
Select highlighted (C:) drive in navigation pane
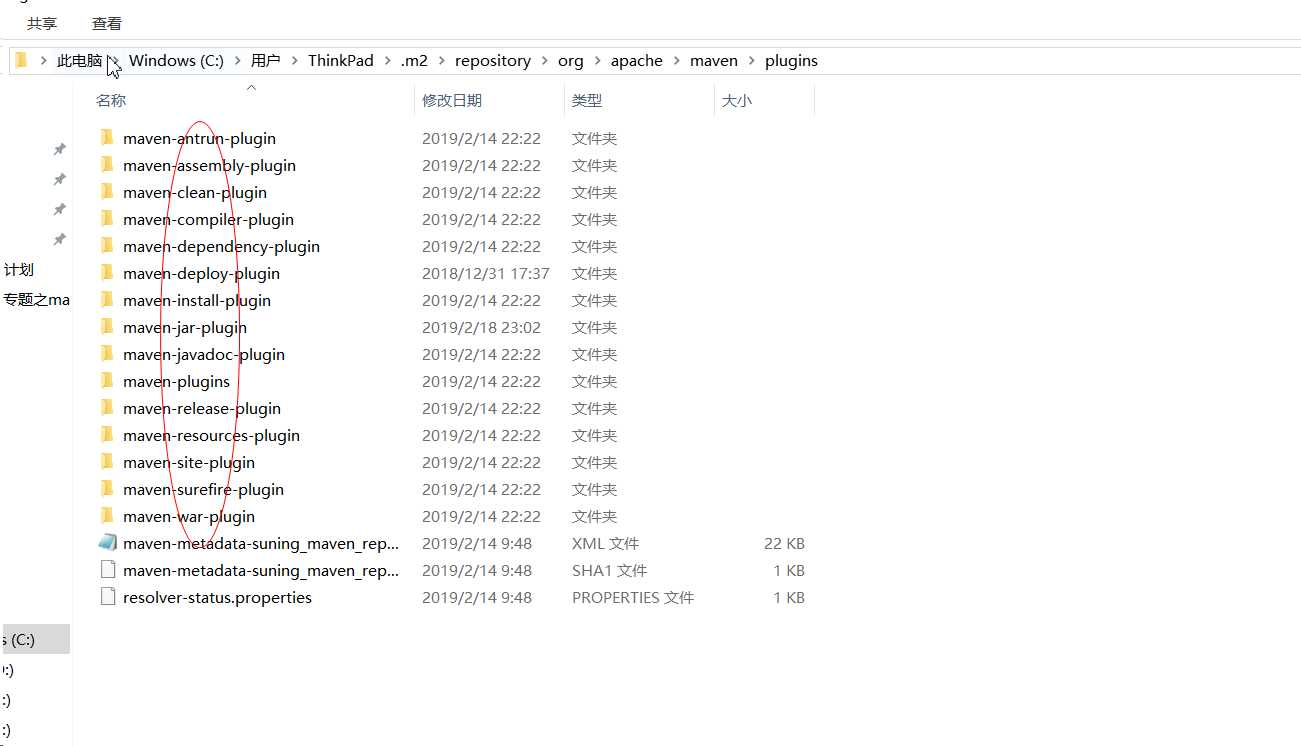(35, 640)
